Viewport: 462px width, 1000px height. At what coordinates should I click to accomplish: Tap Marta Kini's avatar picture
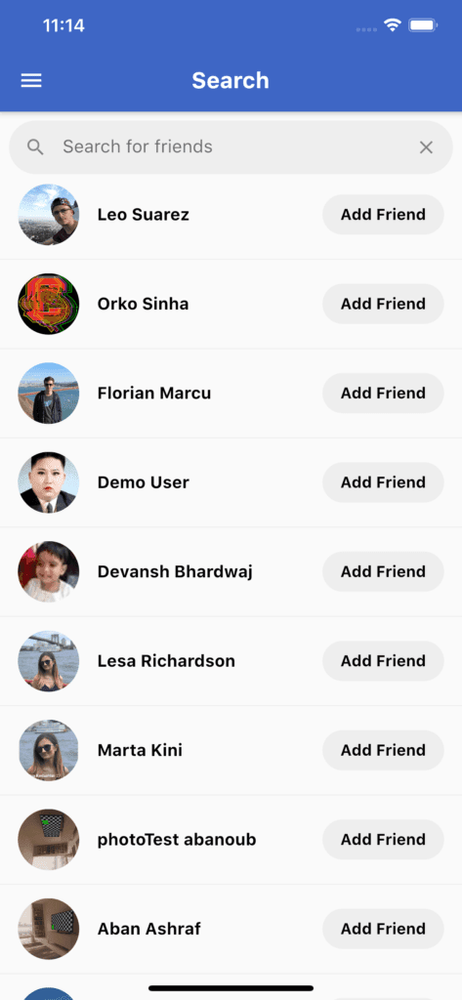(48, 750)
